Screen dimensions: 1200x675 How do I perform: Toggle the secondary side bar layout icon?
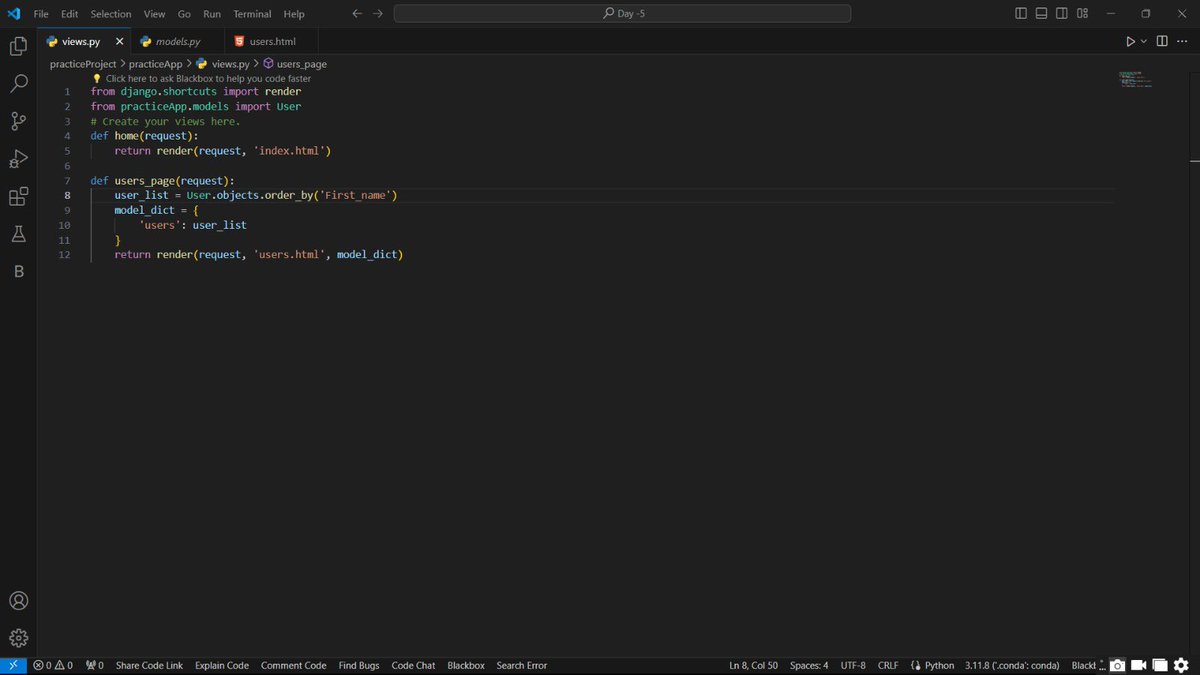coord(1062,14)
